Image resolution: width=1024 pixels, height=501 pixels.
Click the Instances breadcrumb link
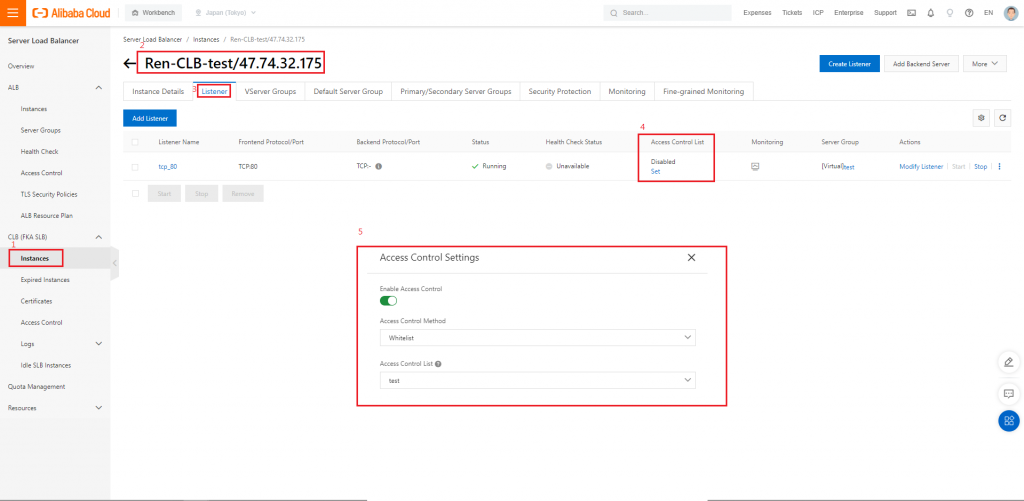(206, 40)
